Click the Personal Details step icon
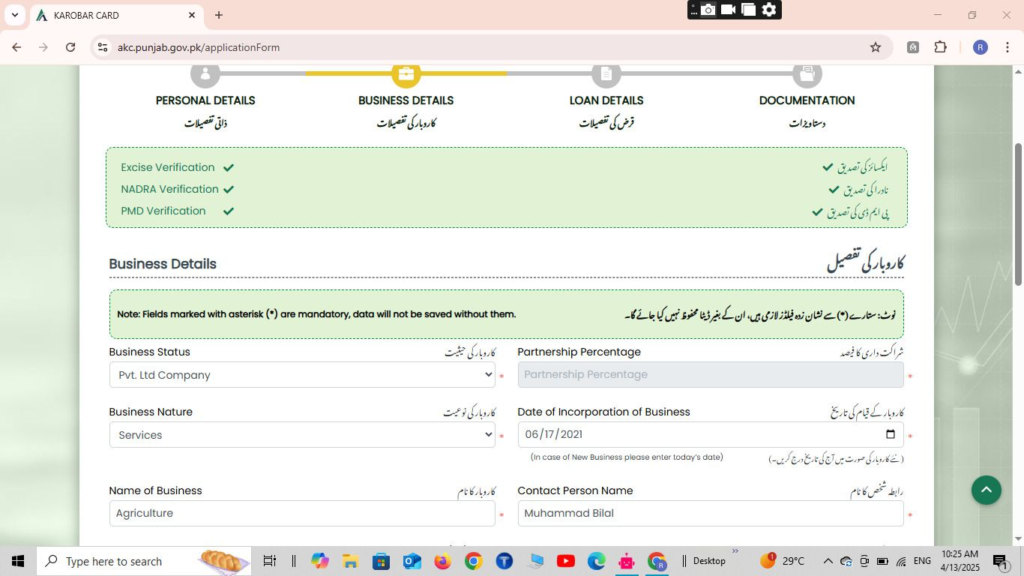 [205, 74]
